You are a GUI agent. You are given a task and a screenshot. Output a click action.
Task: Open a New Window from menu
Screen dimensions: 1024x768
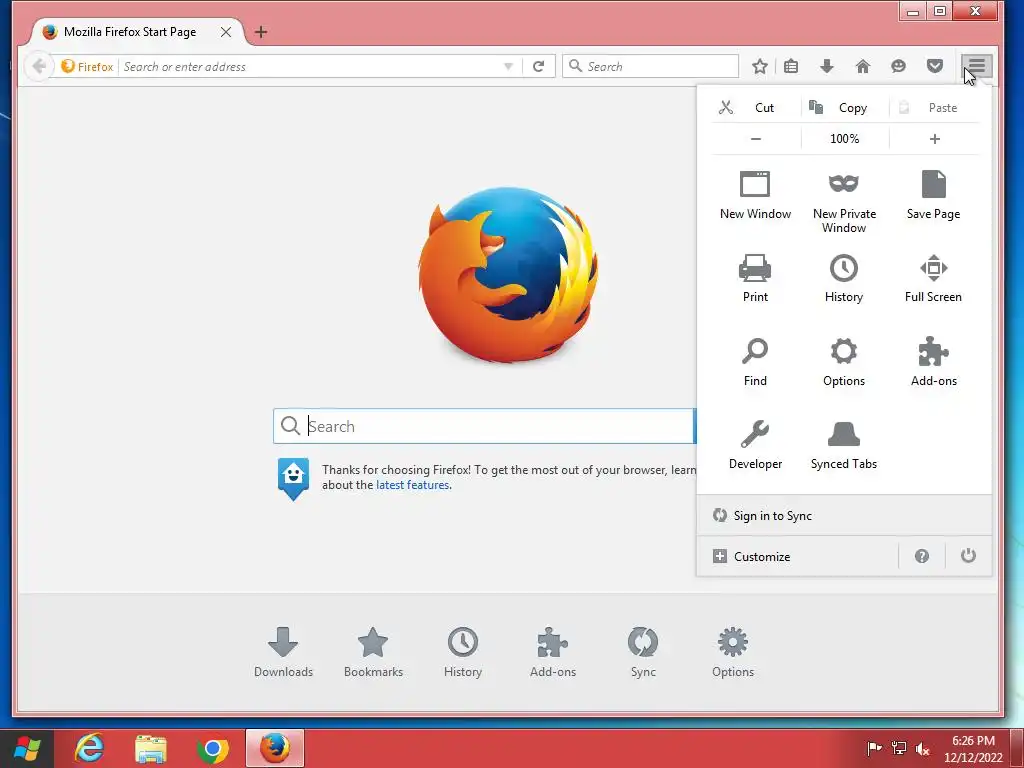pos(755,195)
